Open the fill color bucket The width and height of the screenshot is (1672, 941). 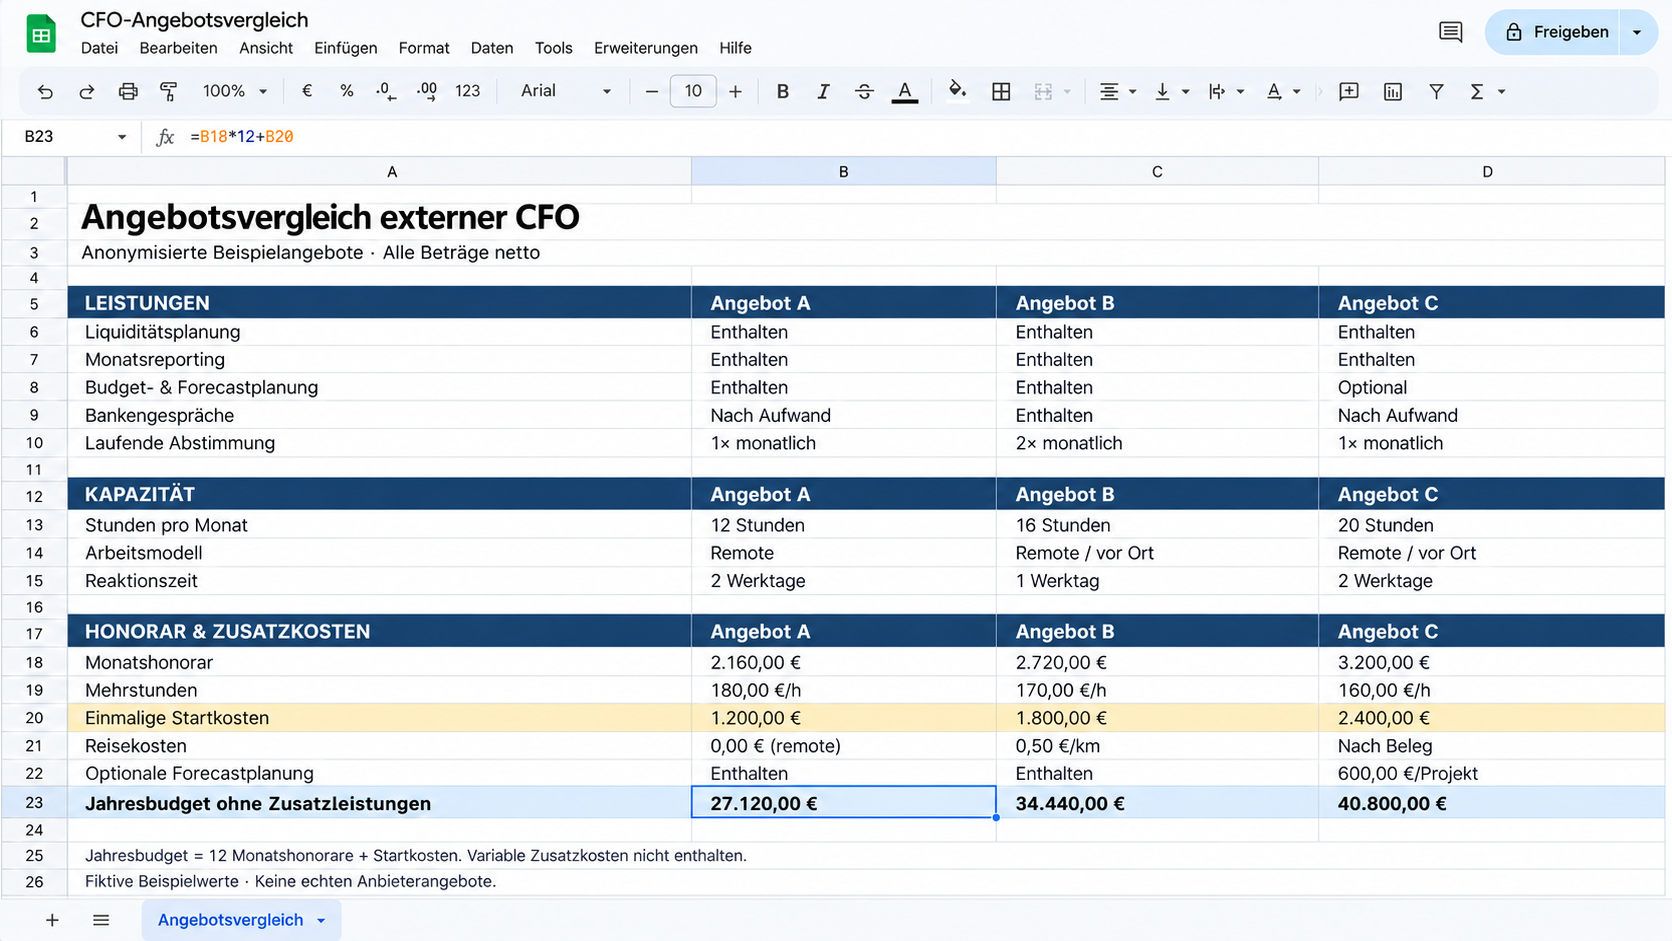pos(957,91)
